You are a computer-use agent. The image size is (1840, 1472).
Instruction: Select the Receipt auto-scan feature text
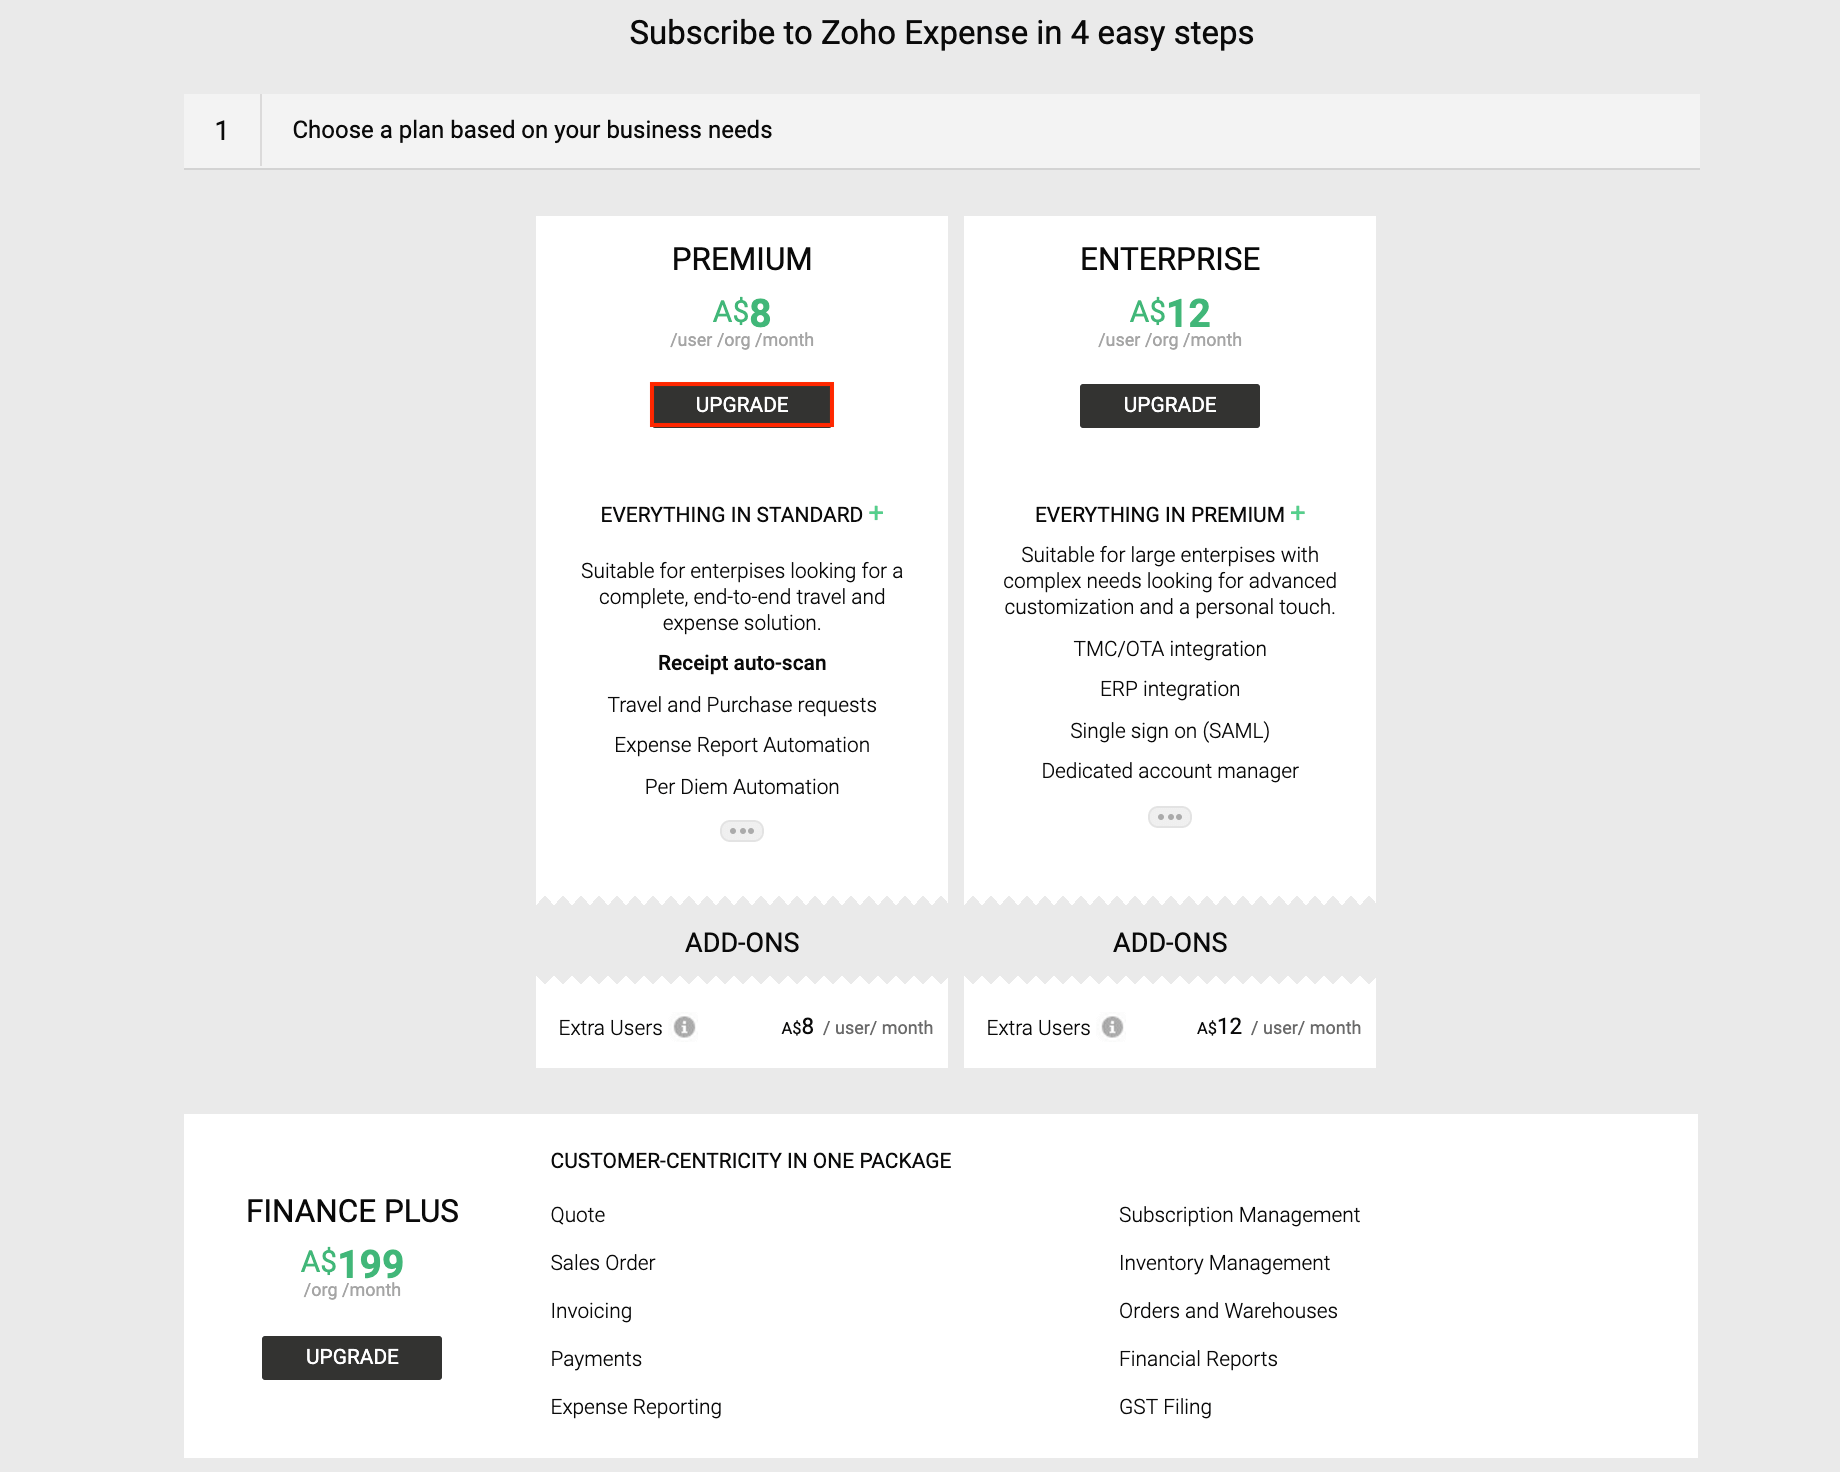tap(741, 662)
